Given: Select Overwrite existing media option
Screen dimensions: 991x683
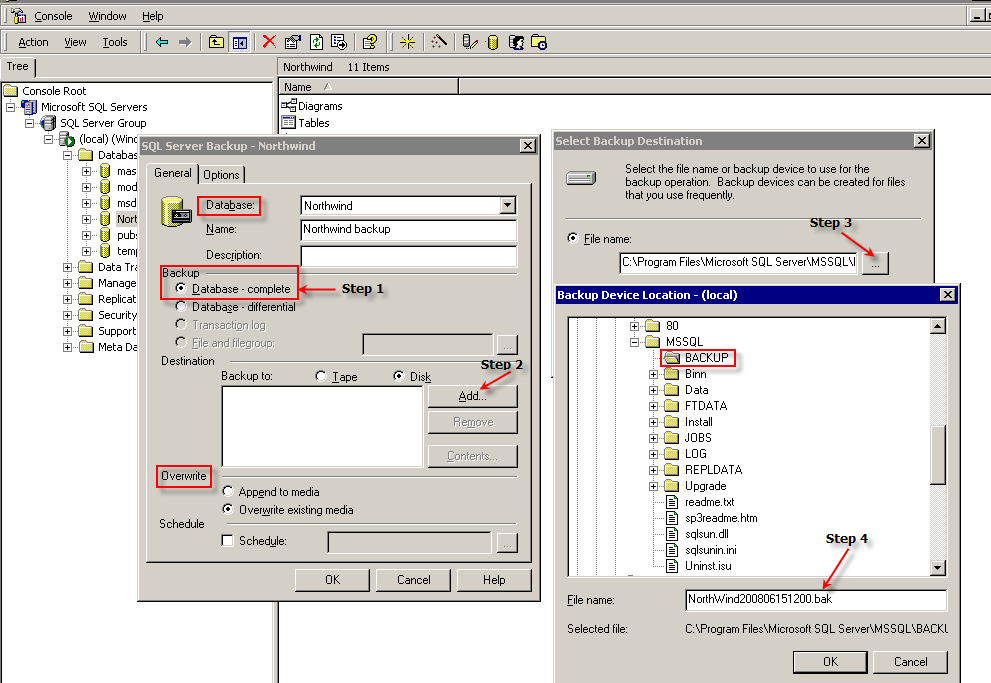Looking at the screenshot, I should (x=228, y=509).
